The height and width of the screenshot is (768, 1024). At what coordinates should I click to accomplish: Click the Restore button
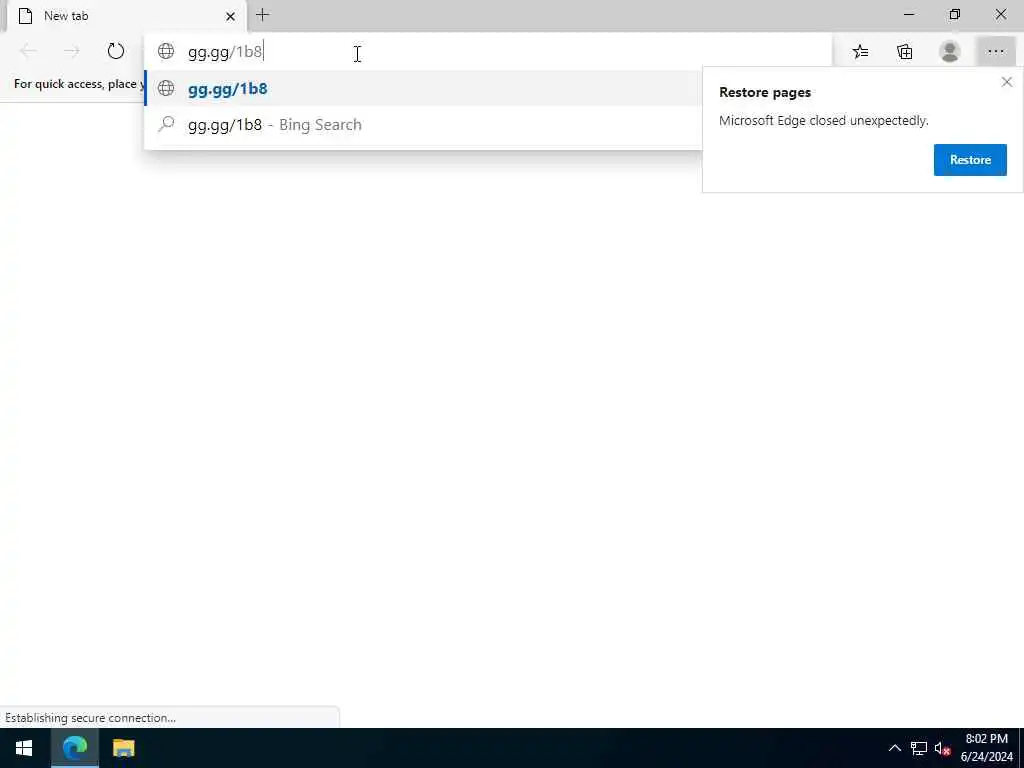tap(970, 160)
